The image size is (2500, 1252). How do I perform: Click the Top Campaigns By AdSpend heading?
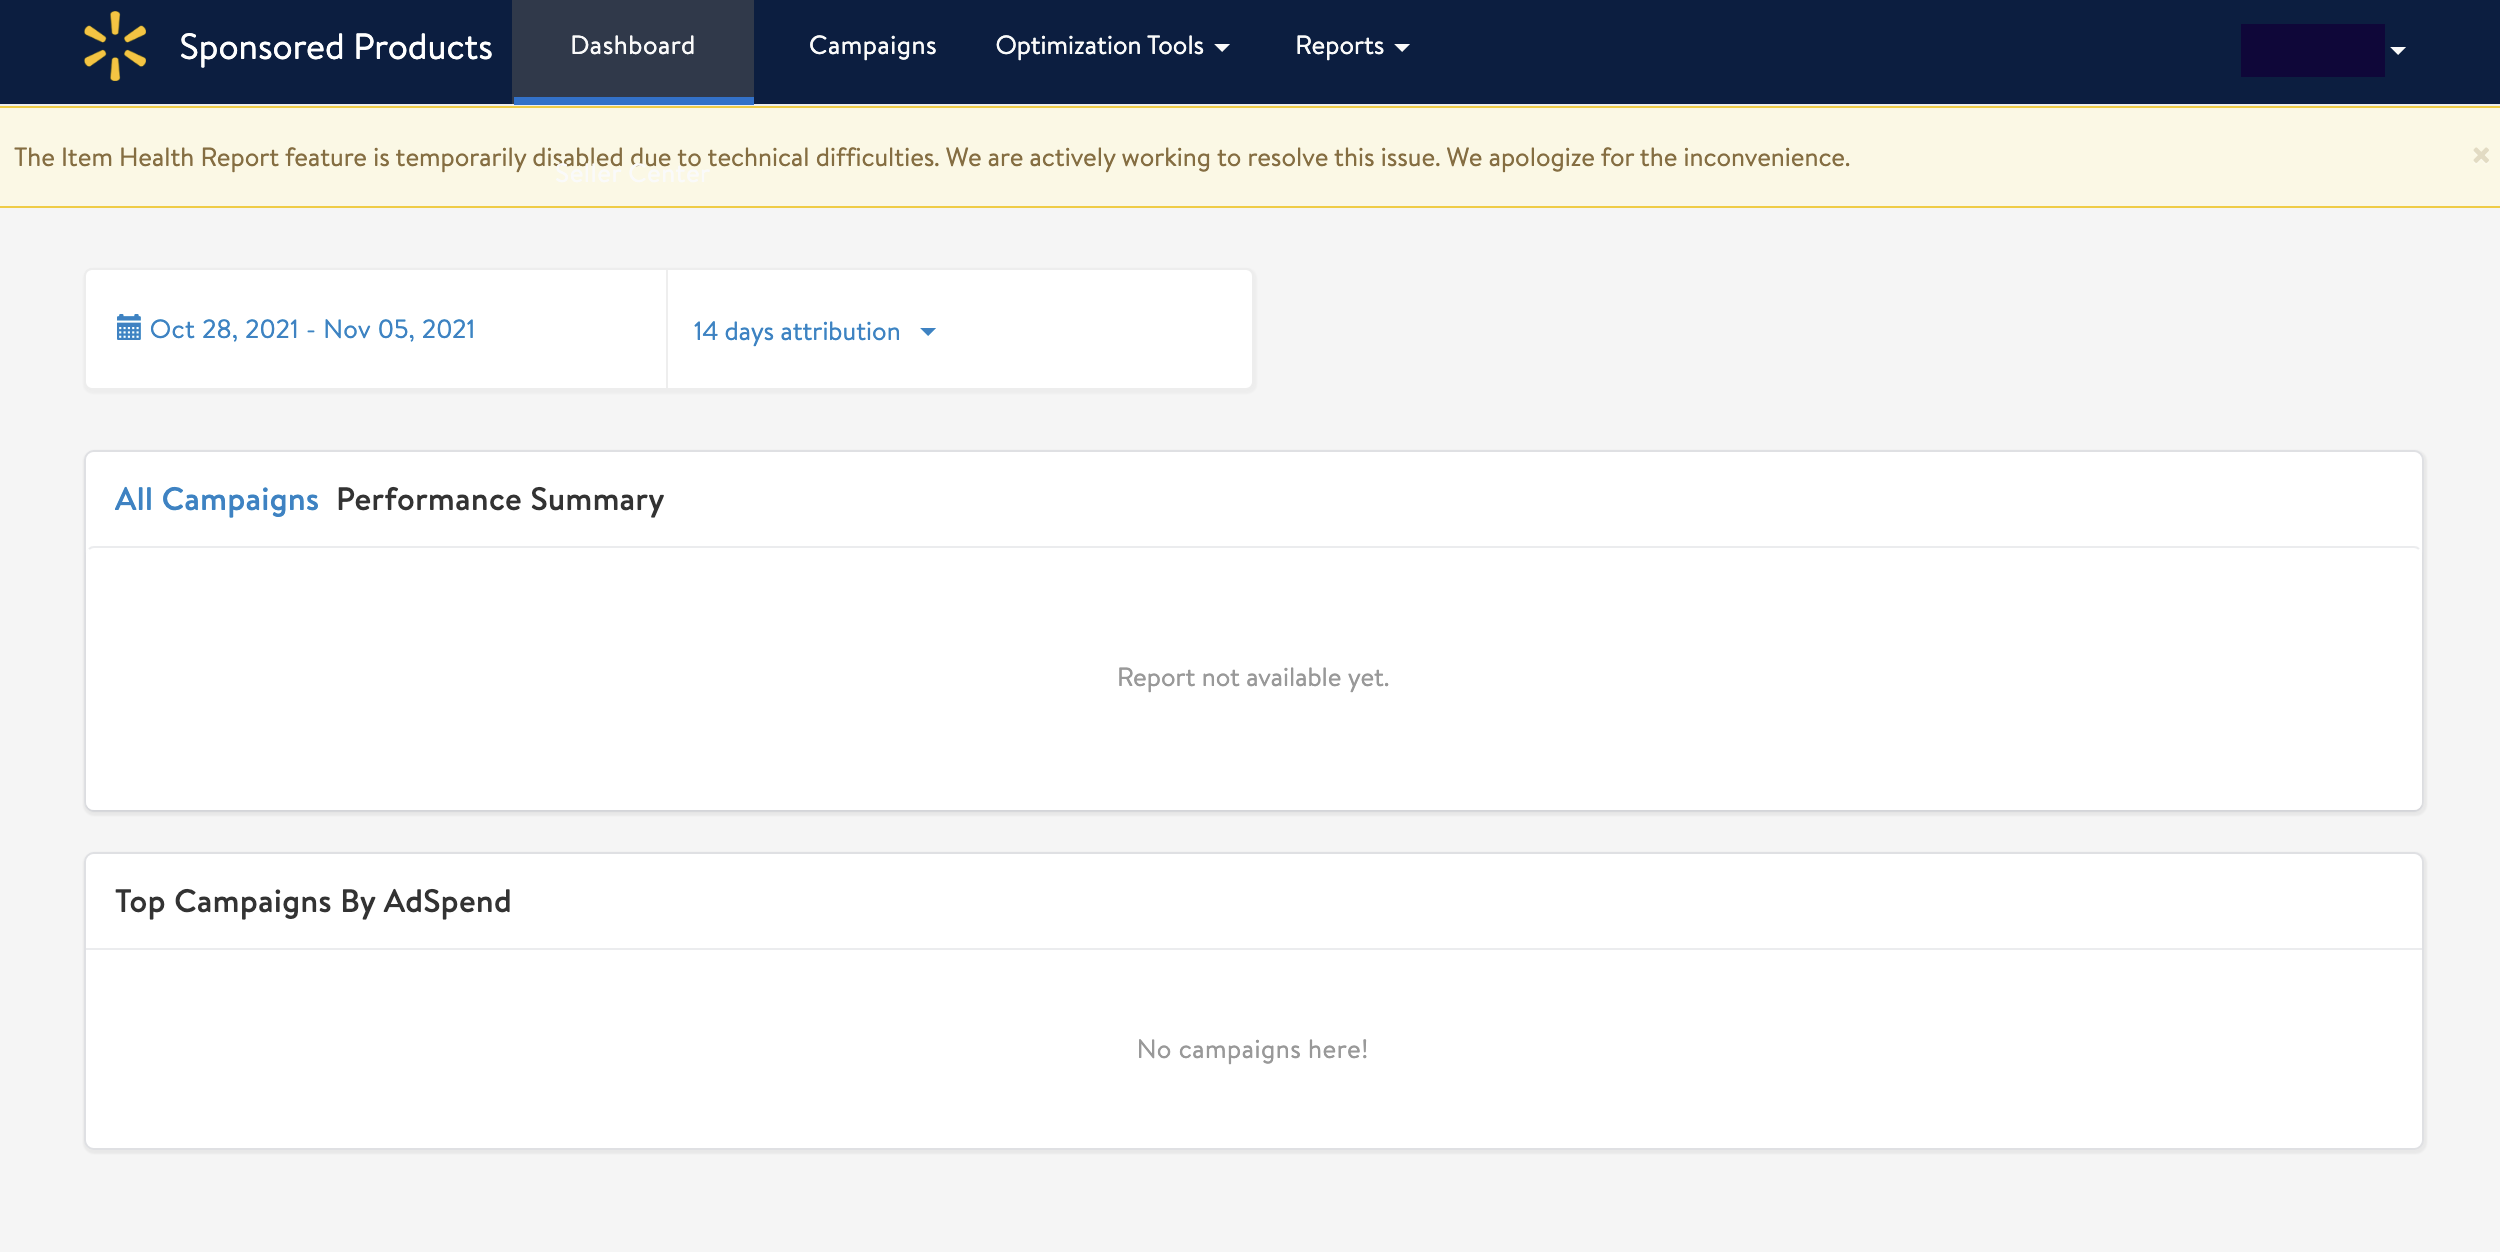313,901
